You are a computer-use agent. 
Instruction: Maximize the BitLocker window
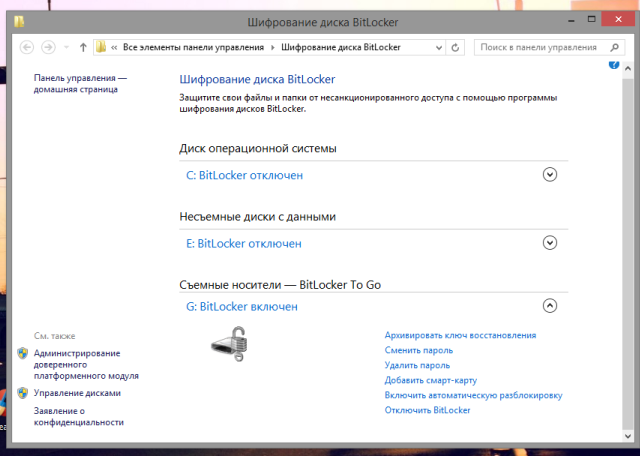click(x=592, y=19)
